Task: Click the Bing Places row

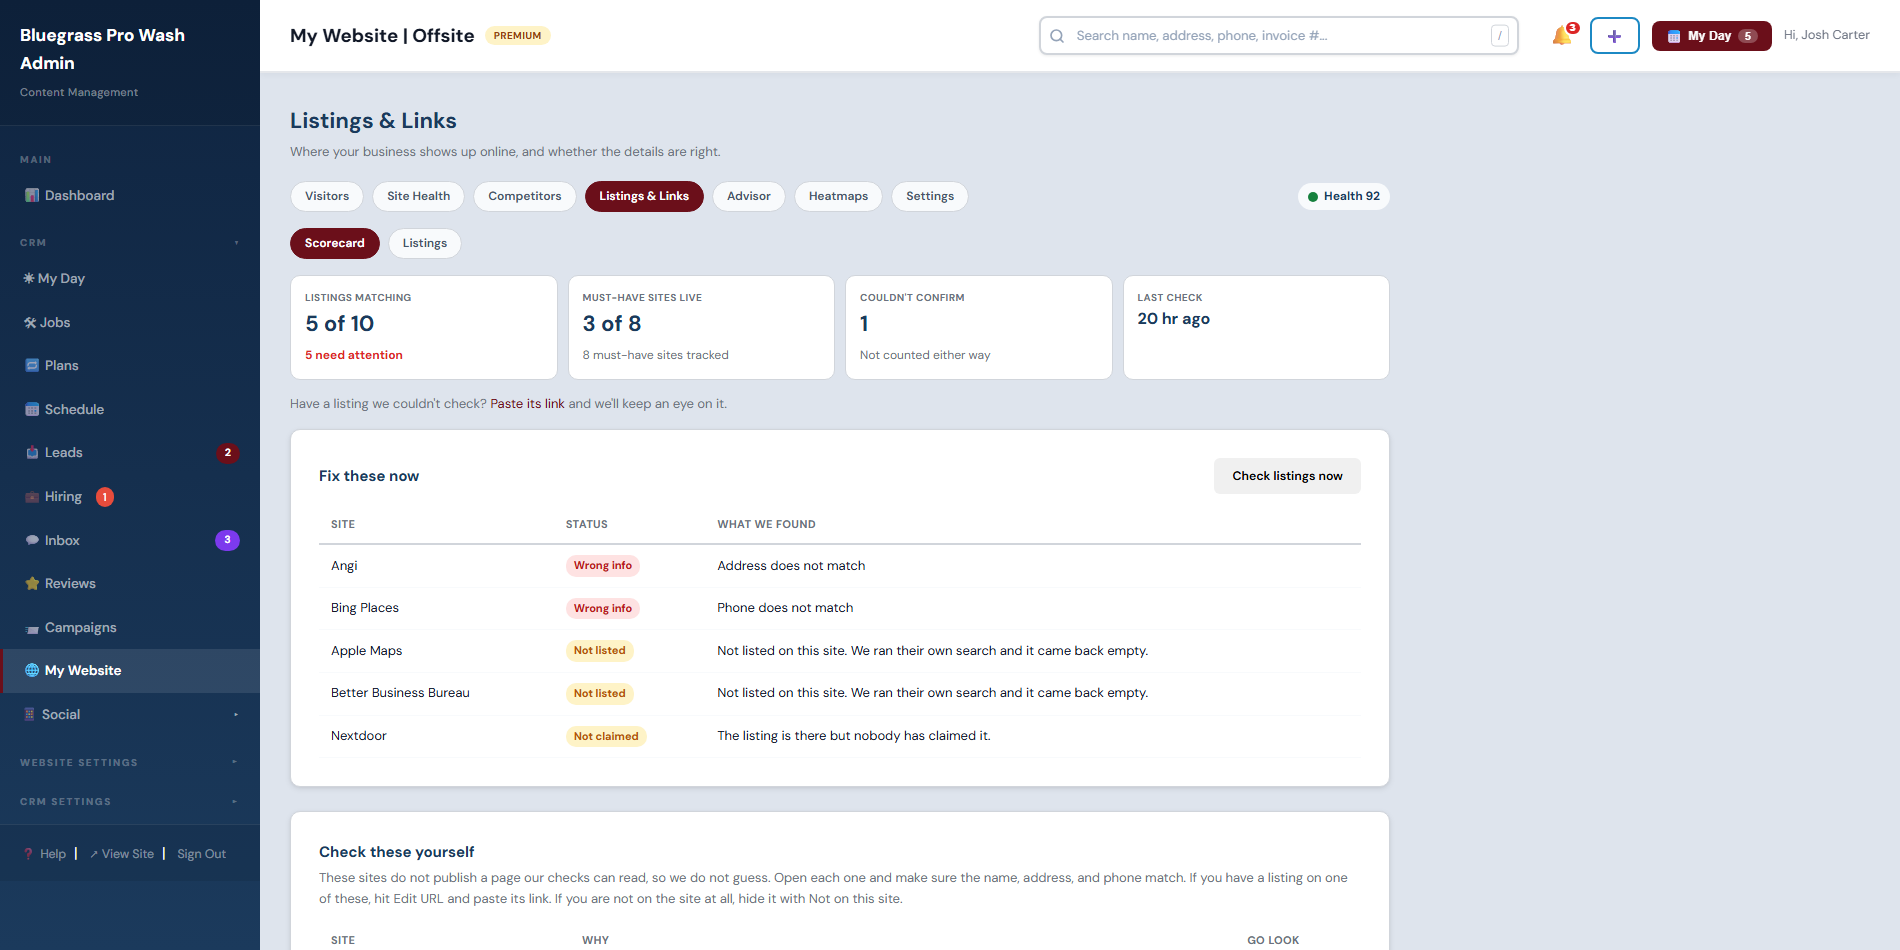Action: click(x=840, y=608)
